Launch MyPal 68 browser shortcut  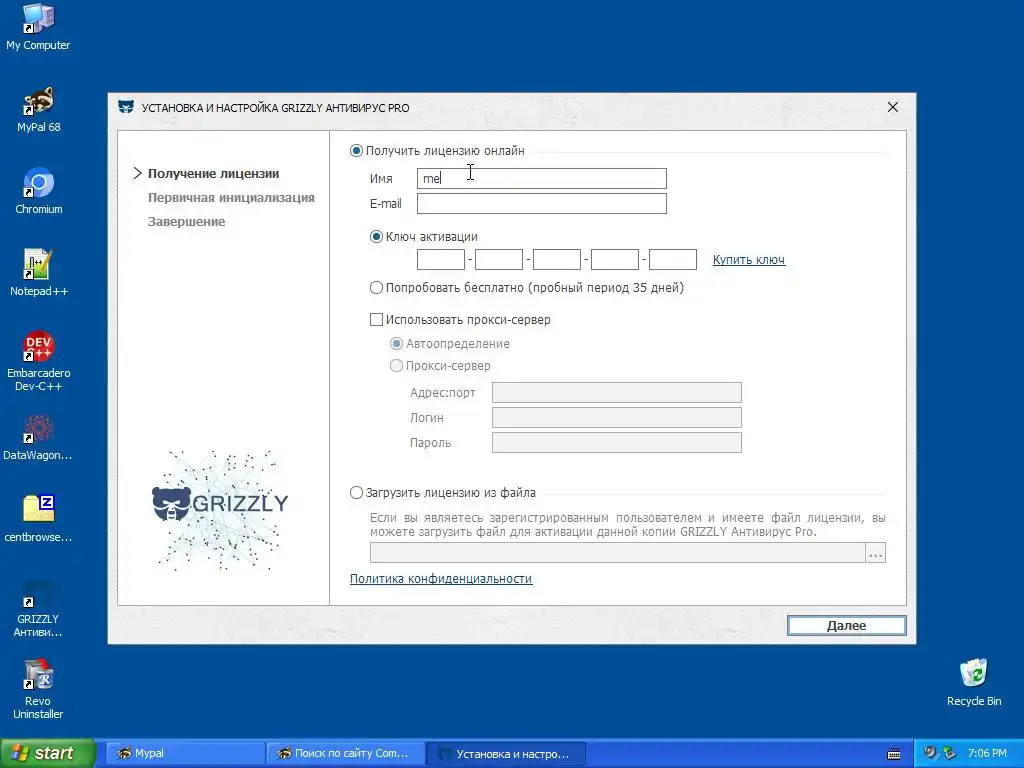pos(39,110)
